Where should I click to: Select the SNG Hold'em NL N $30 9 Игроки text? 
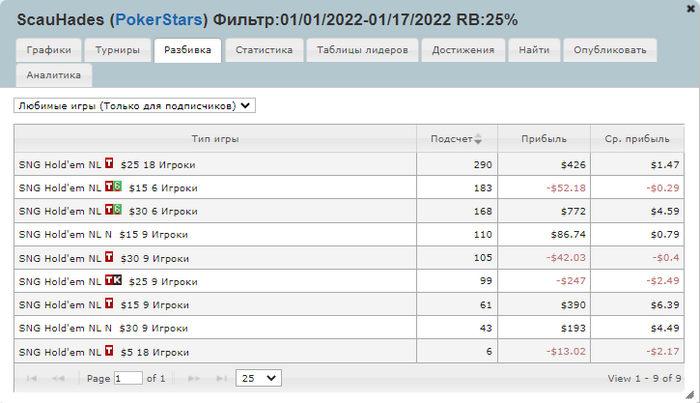tap(103, 328)
